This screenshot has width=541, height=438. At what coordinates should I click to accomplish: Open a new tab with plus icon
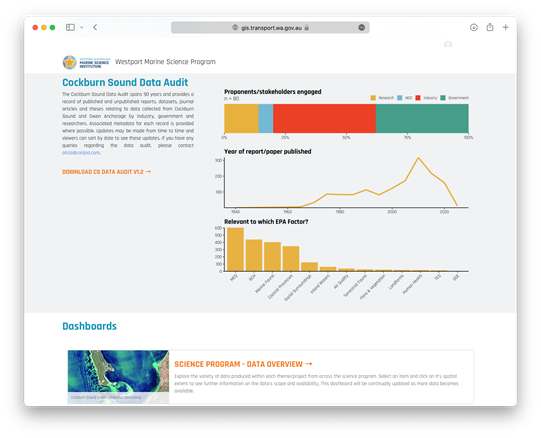point(505,27)
